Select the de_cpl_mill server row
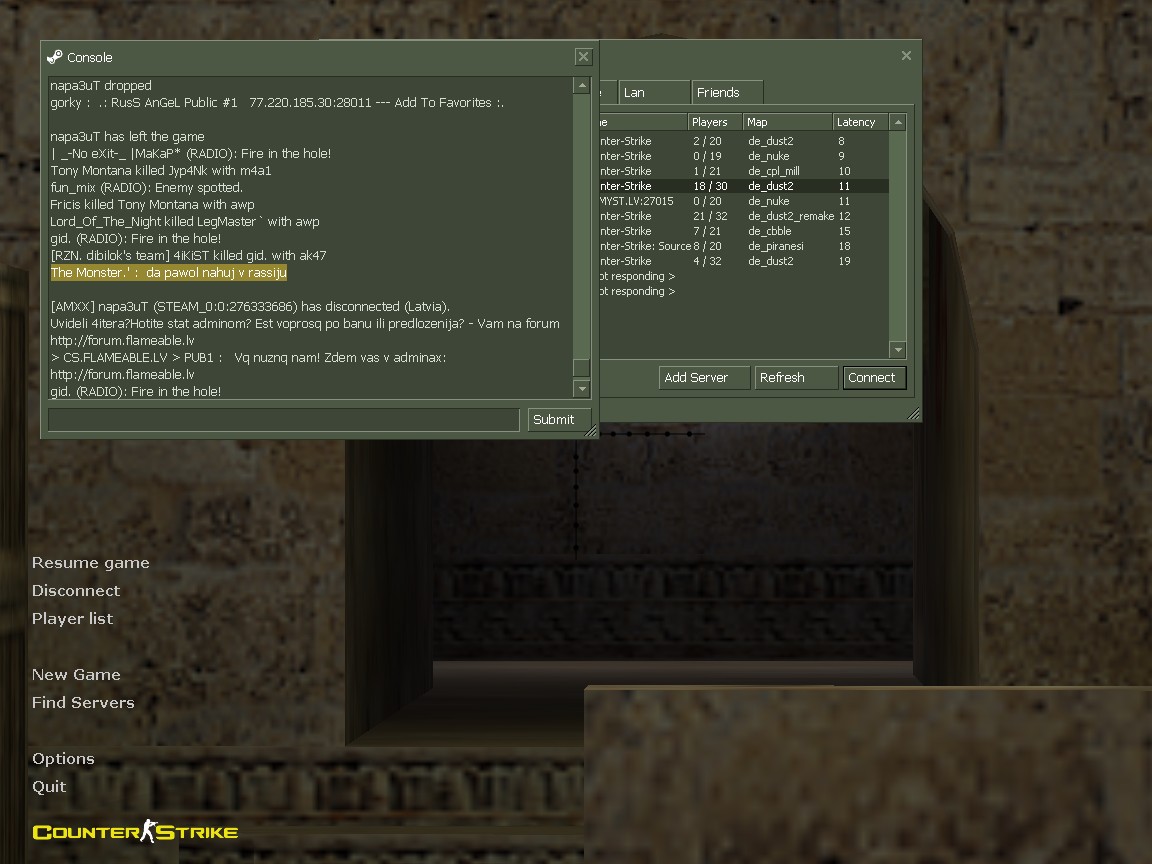This screenshot has height=864, width=1152. (x=744, y=171)
